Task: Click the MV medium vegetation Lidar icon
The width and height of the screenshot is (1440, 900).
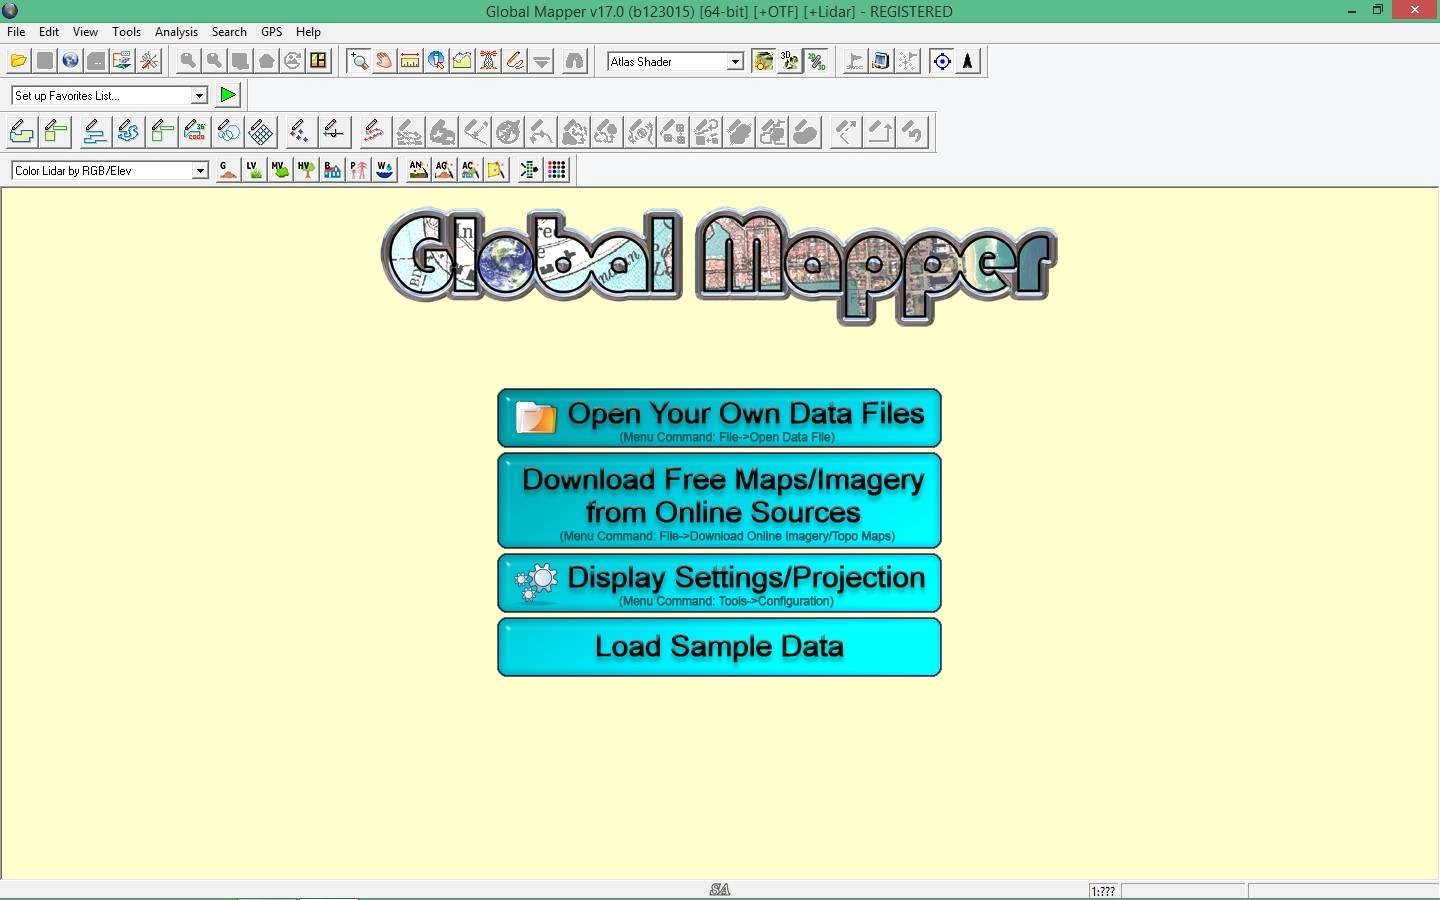Action: (280, 170)
